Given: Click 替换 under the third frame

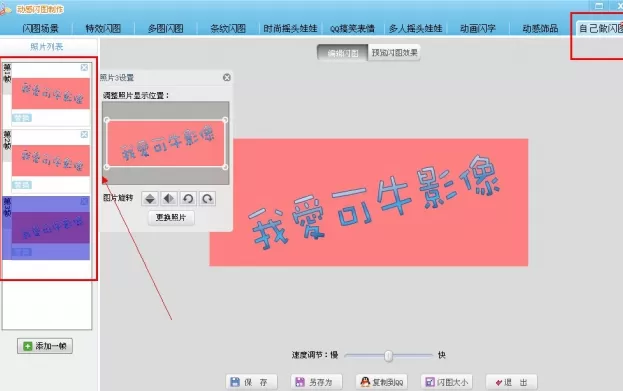Looking at the screenshot, I should click(21, 252).
